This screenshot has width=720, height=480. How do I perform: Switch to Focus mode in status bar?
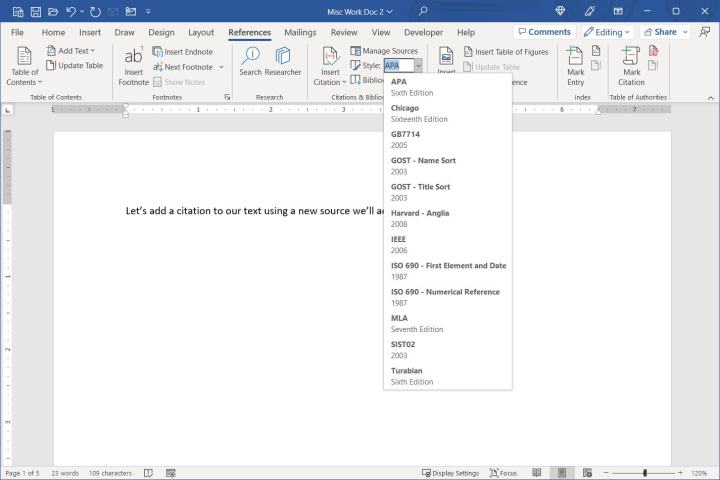(502, 473)
